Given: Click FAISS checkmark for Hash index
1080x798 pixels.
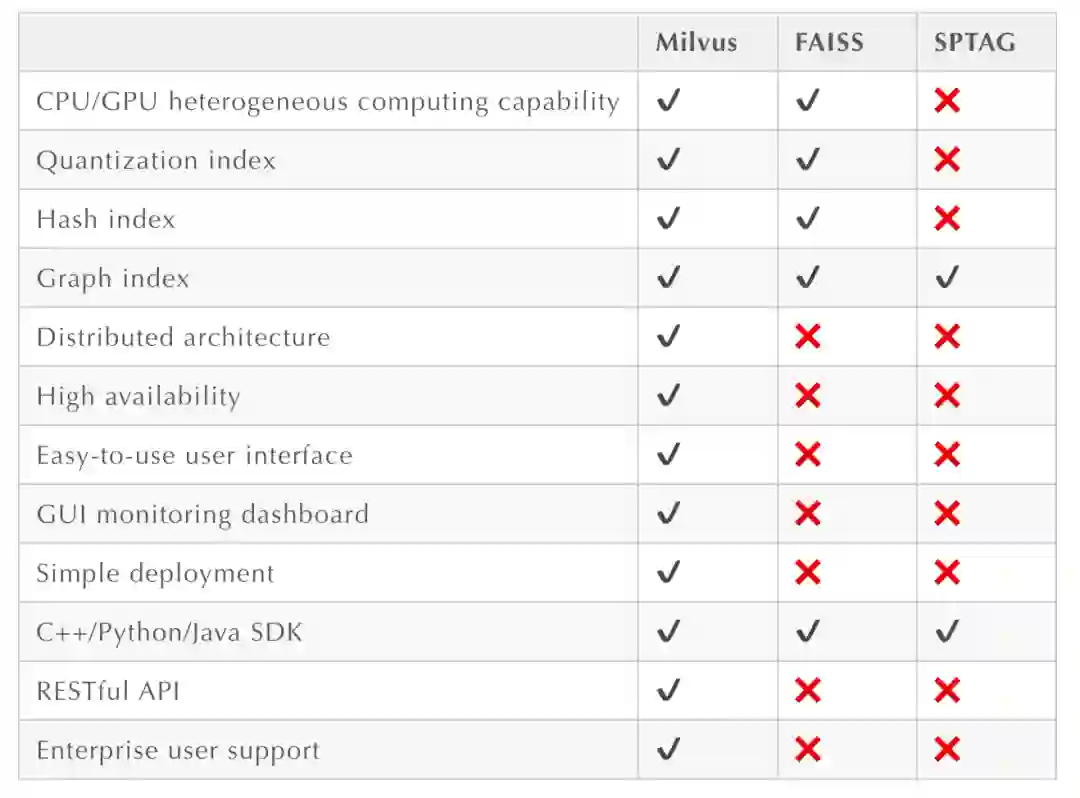Looking at the screenshot, I should [808, 219].
